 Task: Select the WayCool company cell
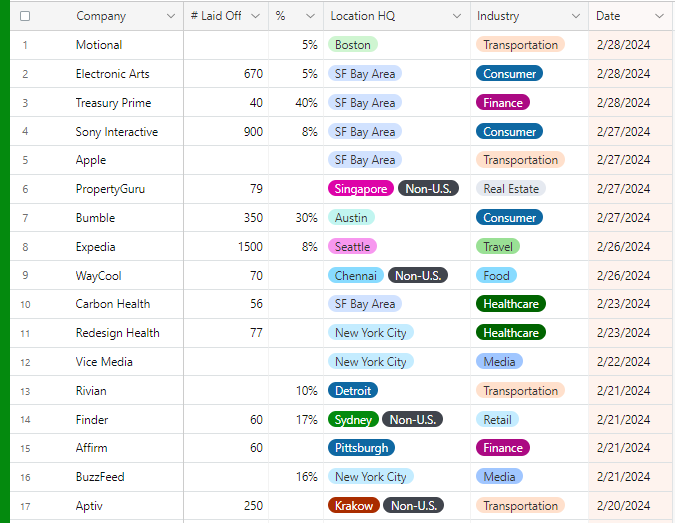pos(97,275)
